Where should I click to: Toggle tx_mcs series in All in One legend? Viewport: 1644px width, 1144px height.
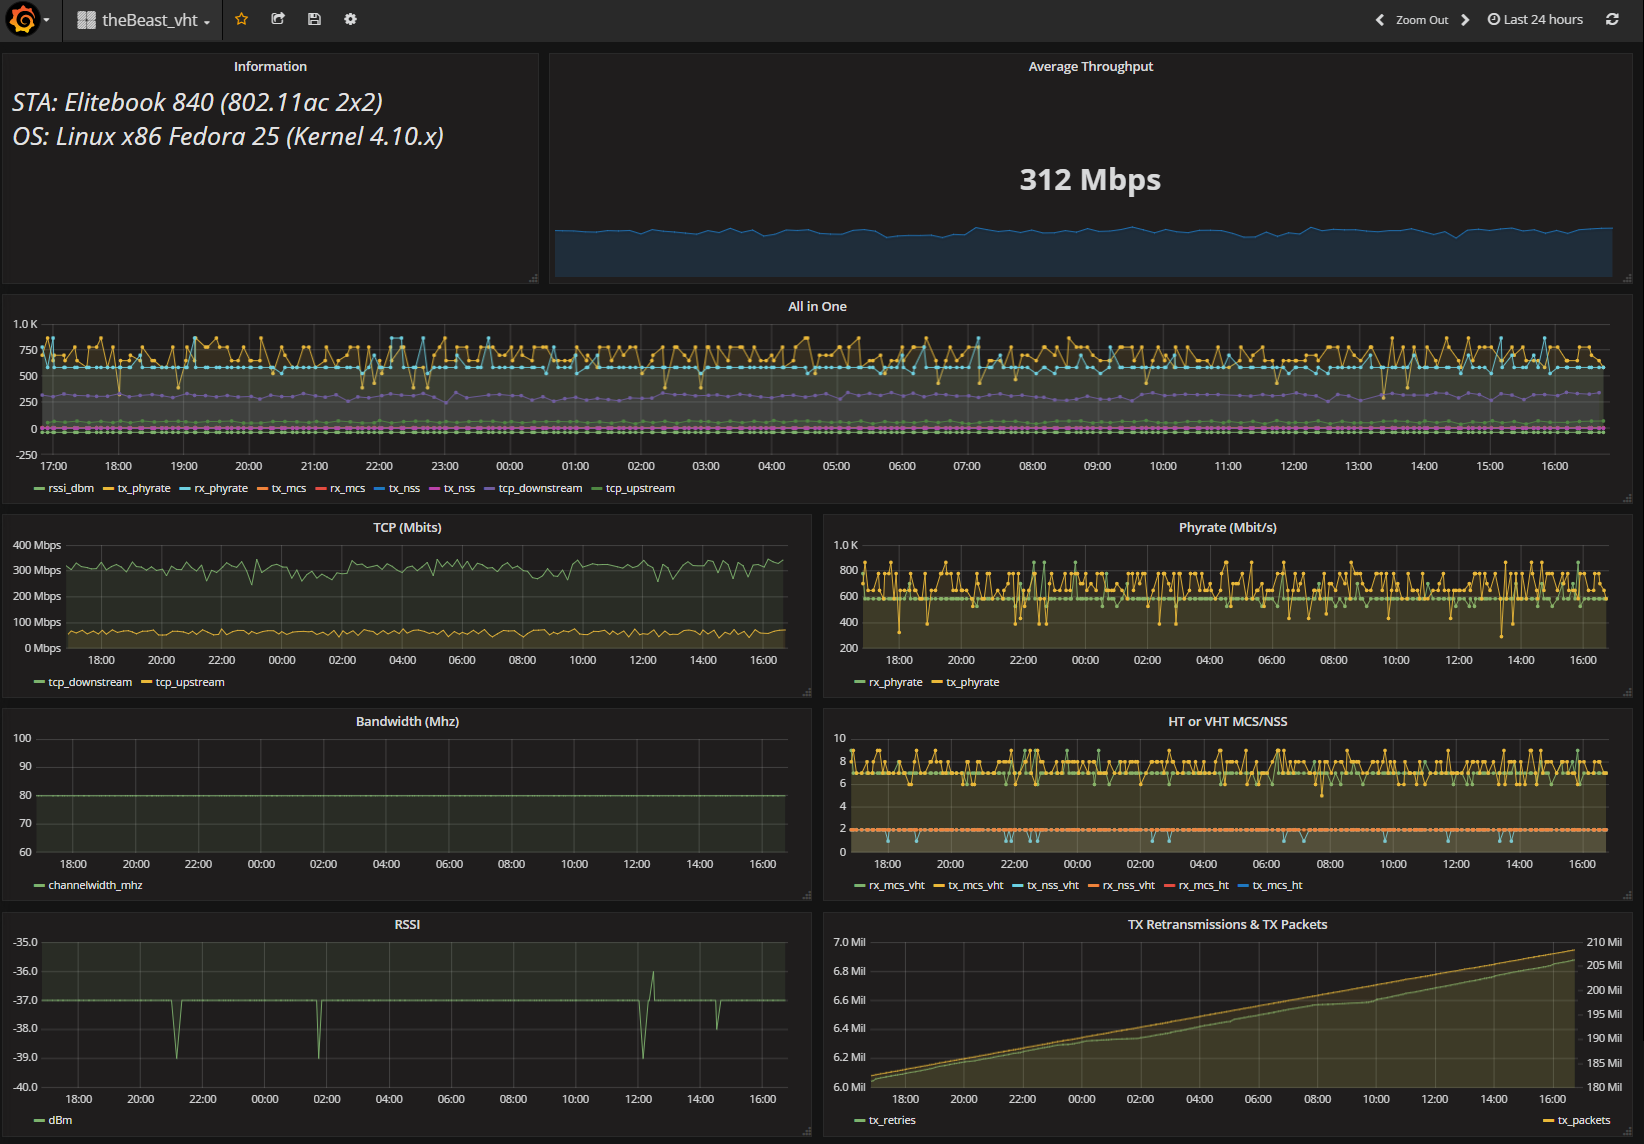coord(289,488)
